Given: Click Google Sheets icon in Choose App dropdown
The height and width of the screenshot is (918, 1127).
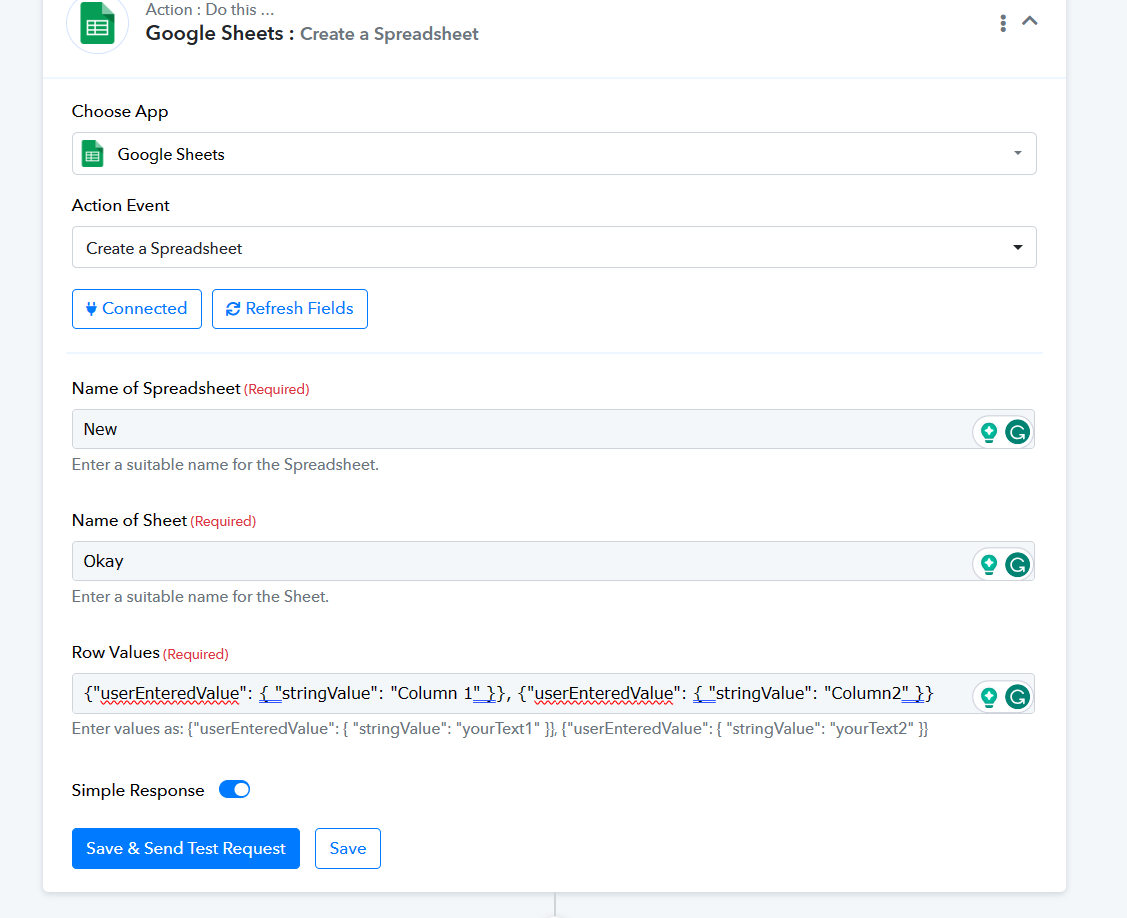Looking at the screenshot, I should click(x=93, y=154).
